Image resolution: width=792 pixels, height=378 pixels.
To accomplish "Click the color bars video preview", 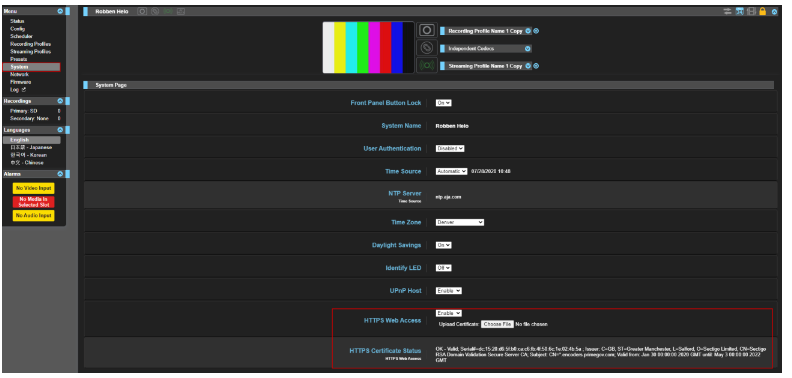I will [368, 48].
